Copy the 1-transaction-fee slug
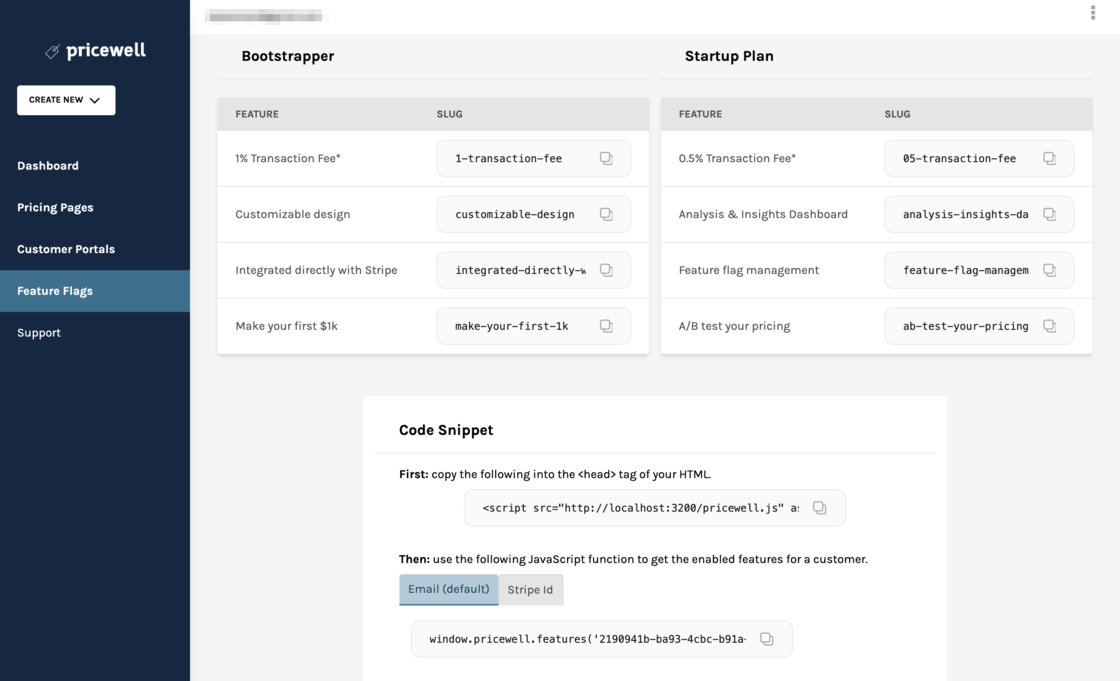This screenshot has width=1120, height=681. [x=606, y=158]
